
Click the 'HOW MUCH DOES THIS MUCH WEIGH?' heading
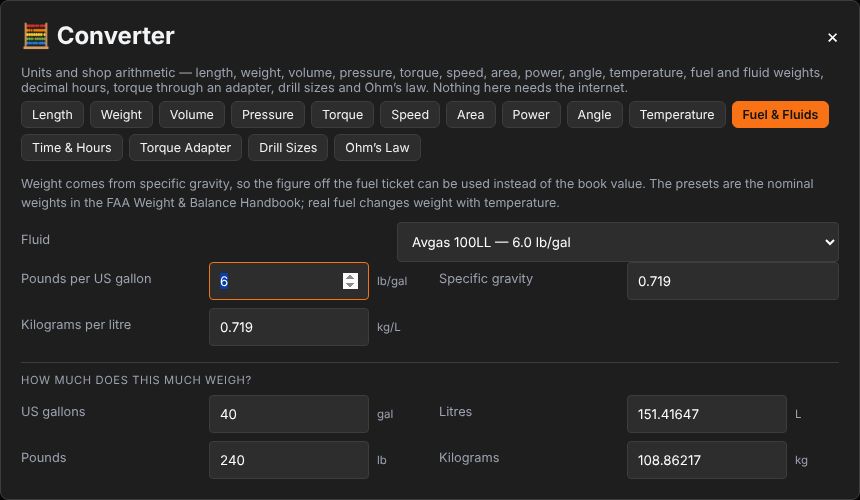pos(136,380)
